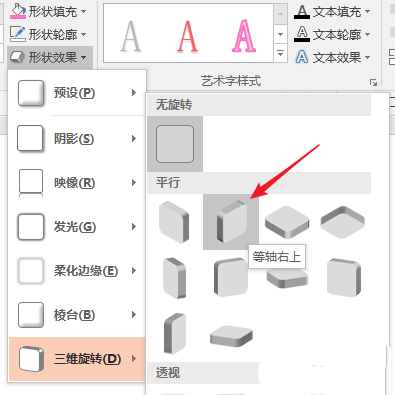Screen dimensions: 395x395
Task: Choose the first preset in the second parallel row
Action: click(x=174, y=278)
